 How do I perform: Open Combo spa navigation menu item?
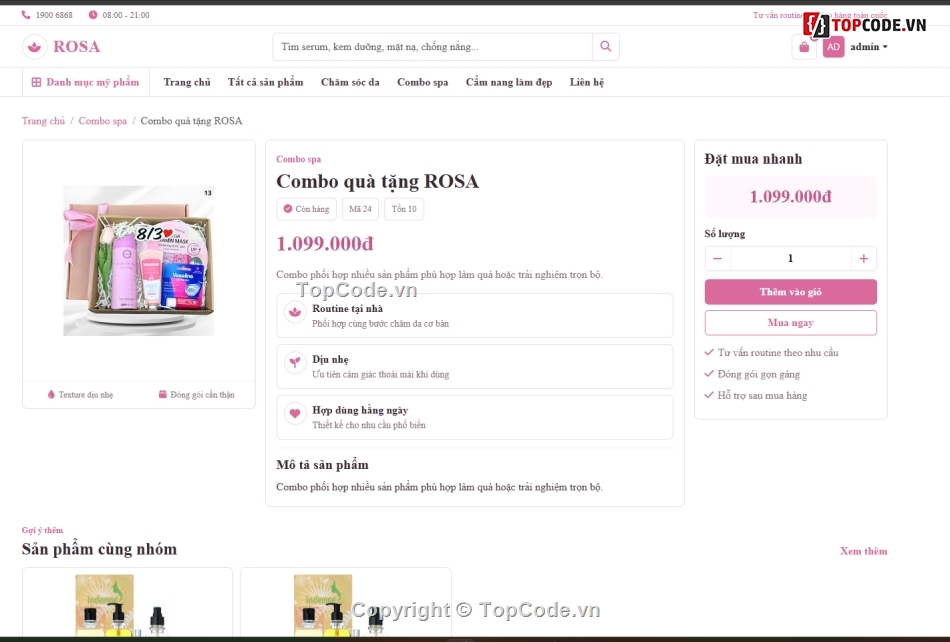click(x=422, y=82)
